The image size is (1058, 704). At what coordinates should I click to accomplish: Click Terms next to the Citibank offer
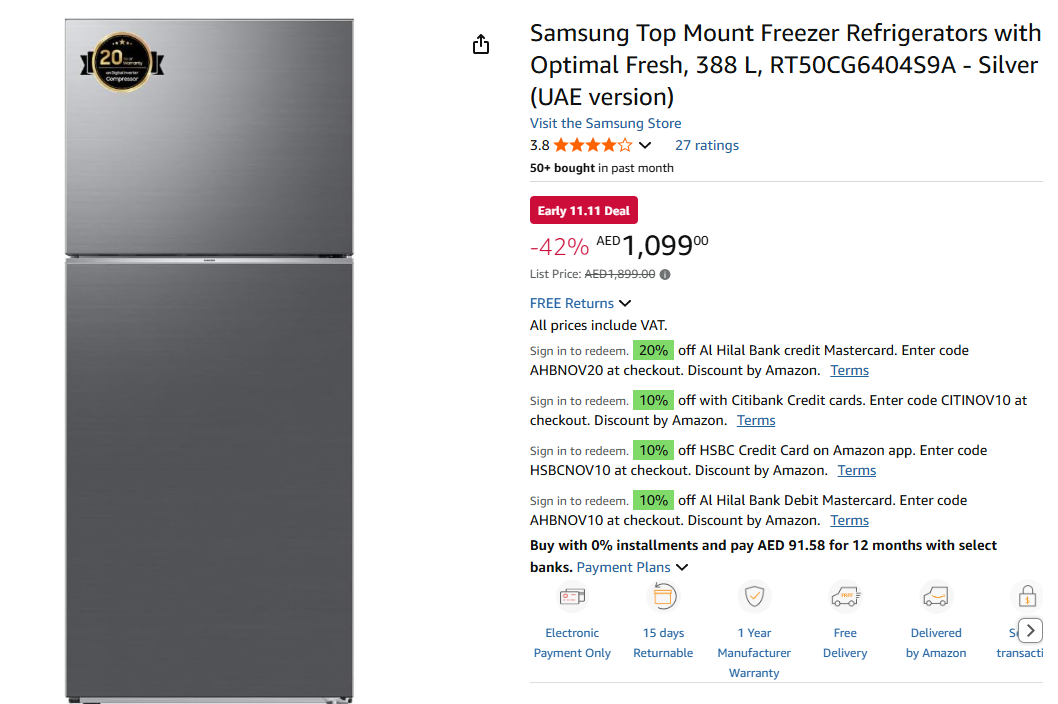coord(756,420)
